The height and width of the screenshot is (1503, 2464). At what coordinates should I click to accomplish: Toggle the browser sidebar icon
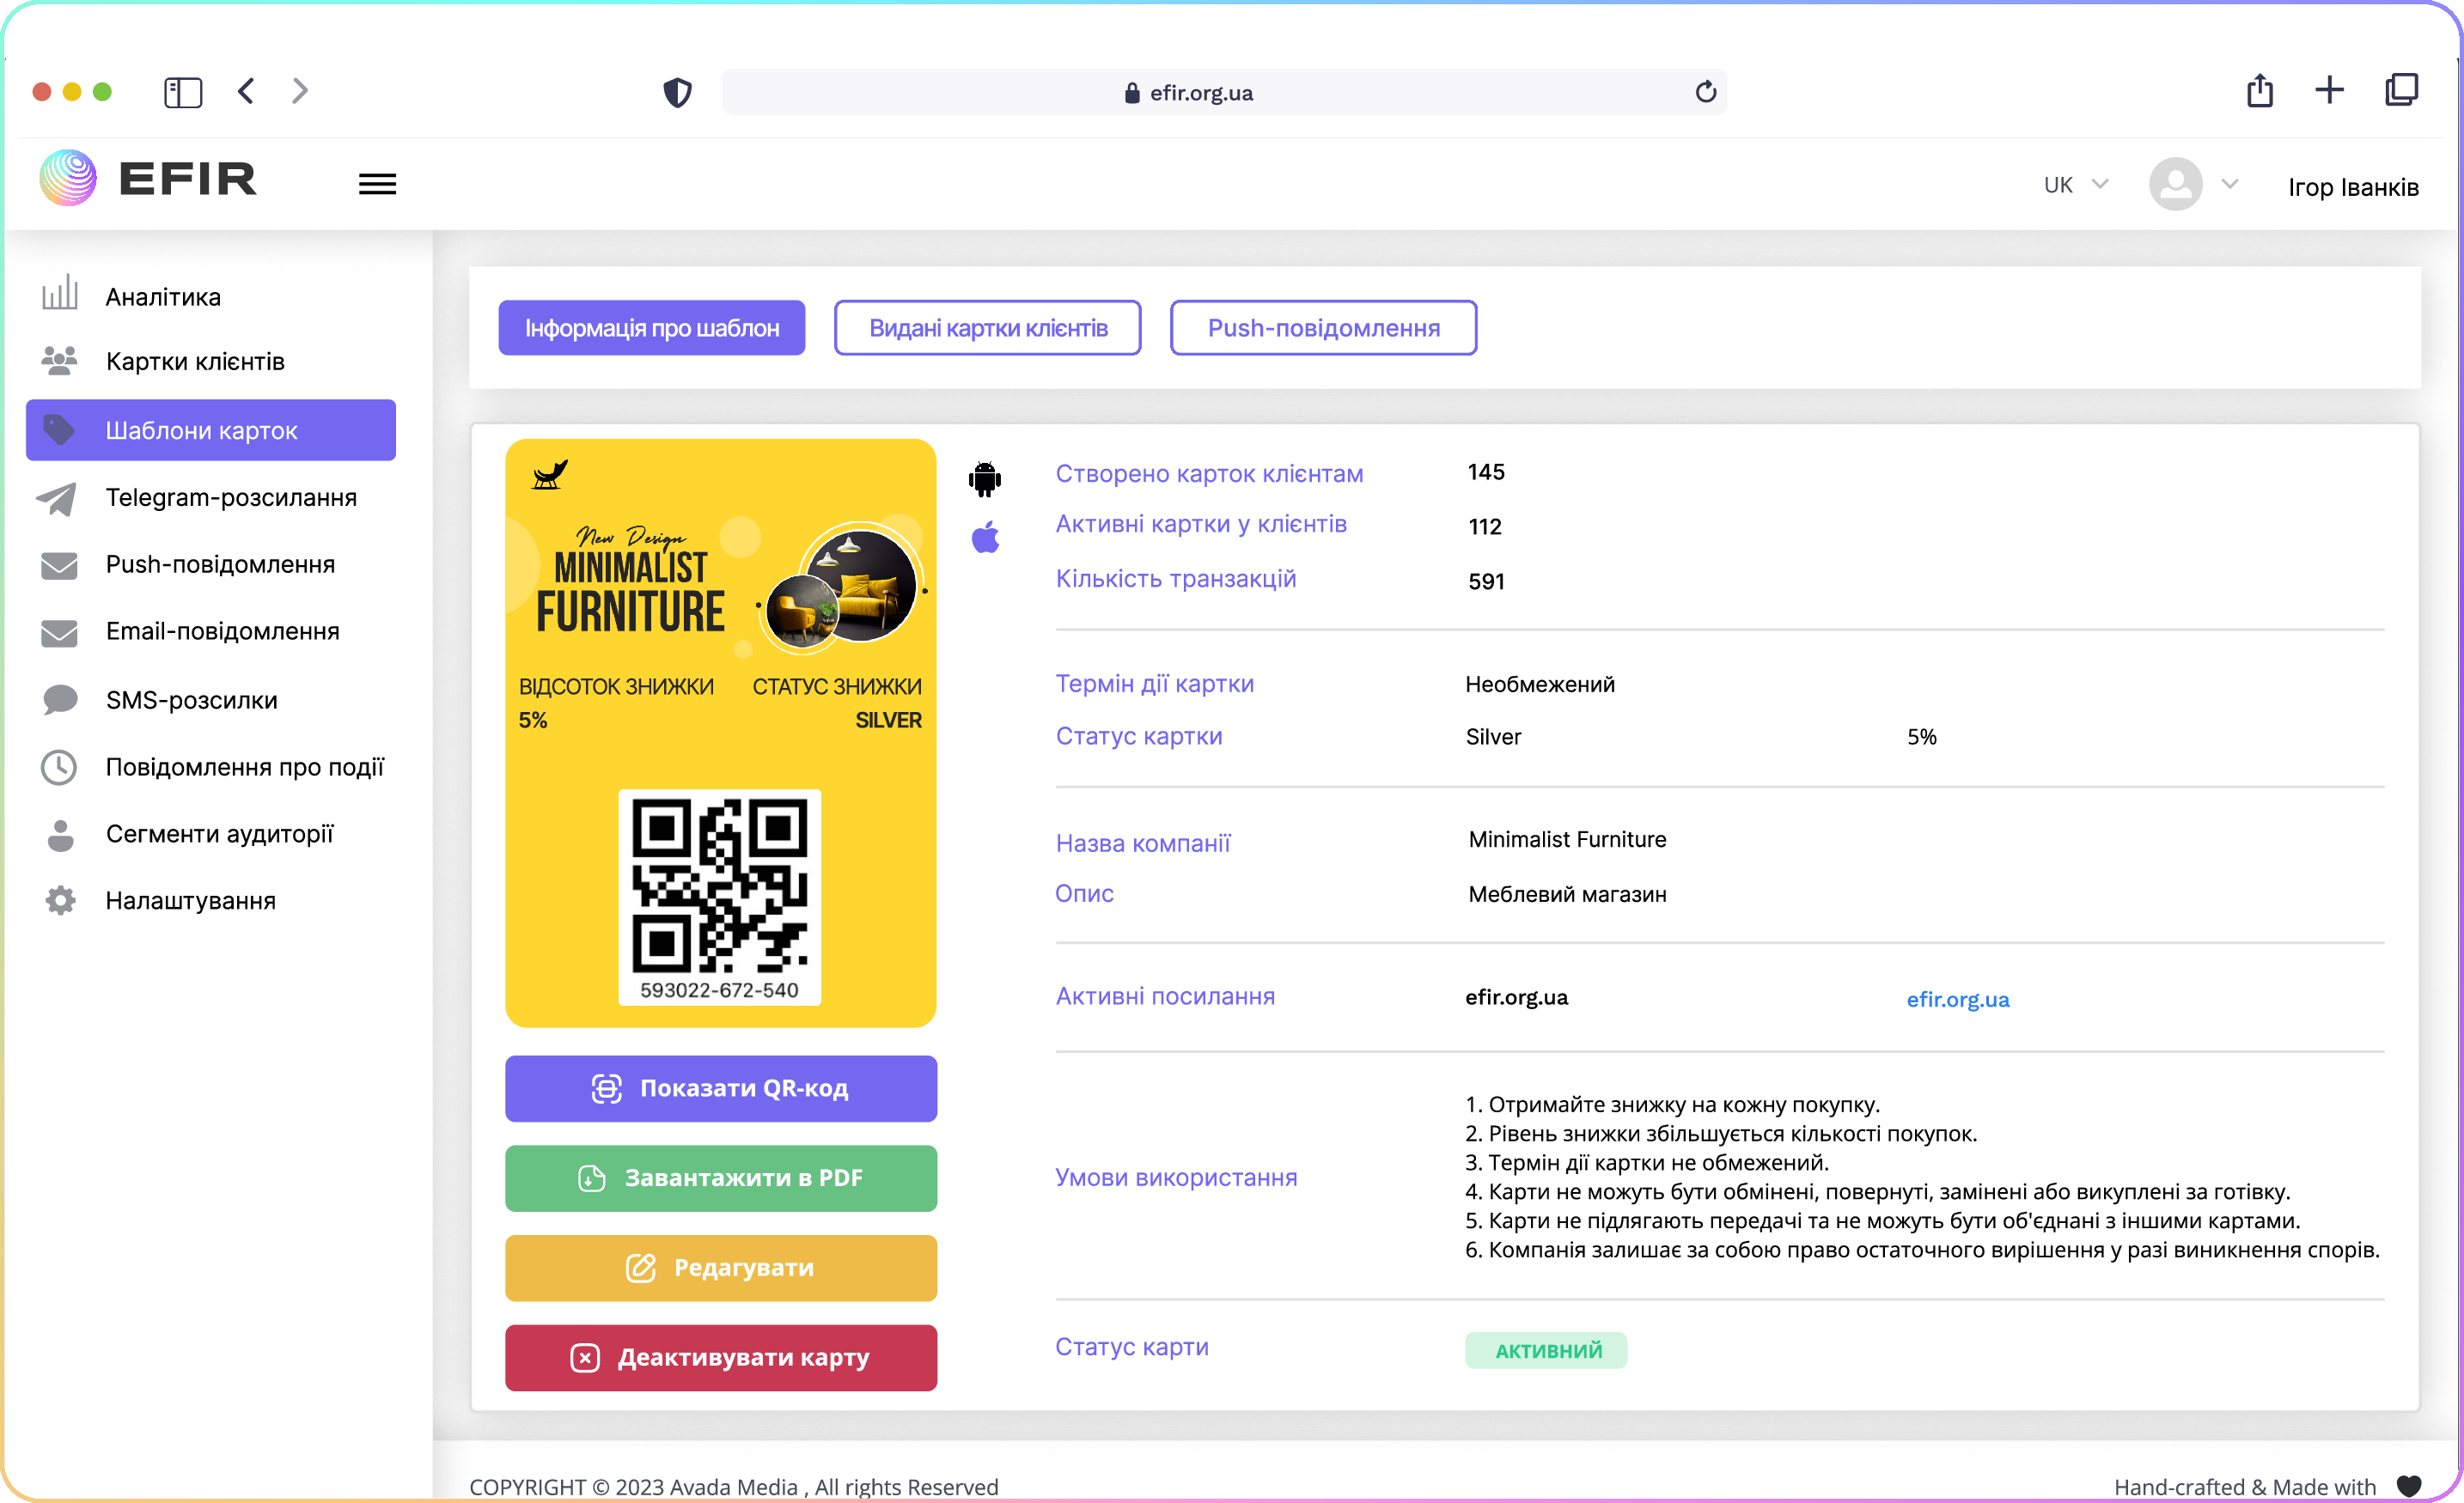[x=183, y=92]
